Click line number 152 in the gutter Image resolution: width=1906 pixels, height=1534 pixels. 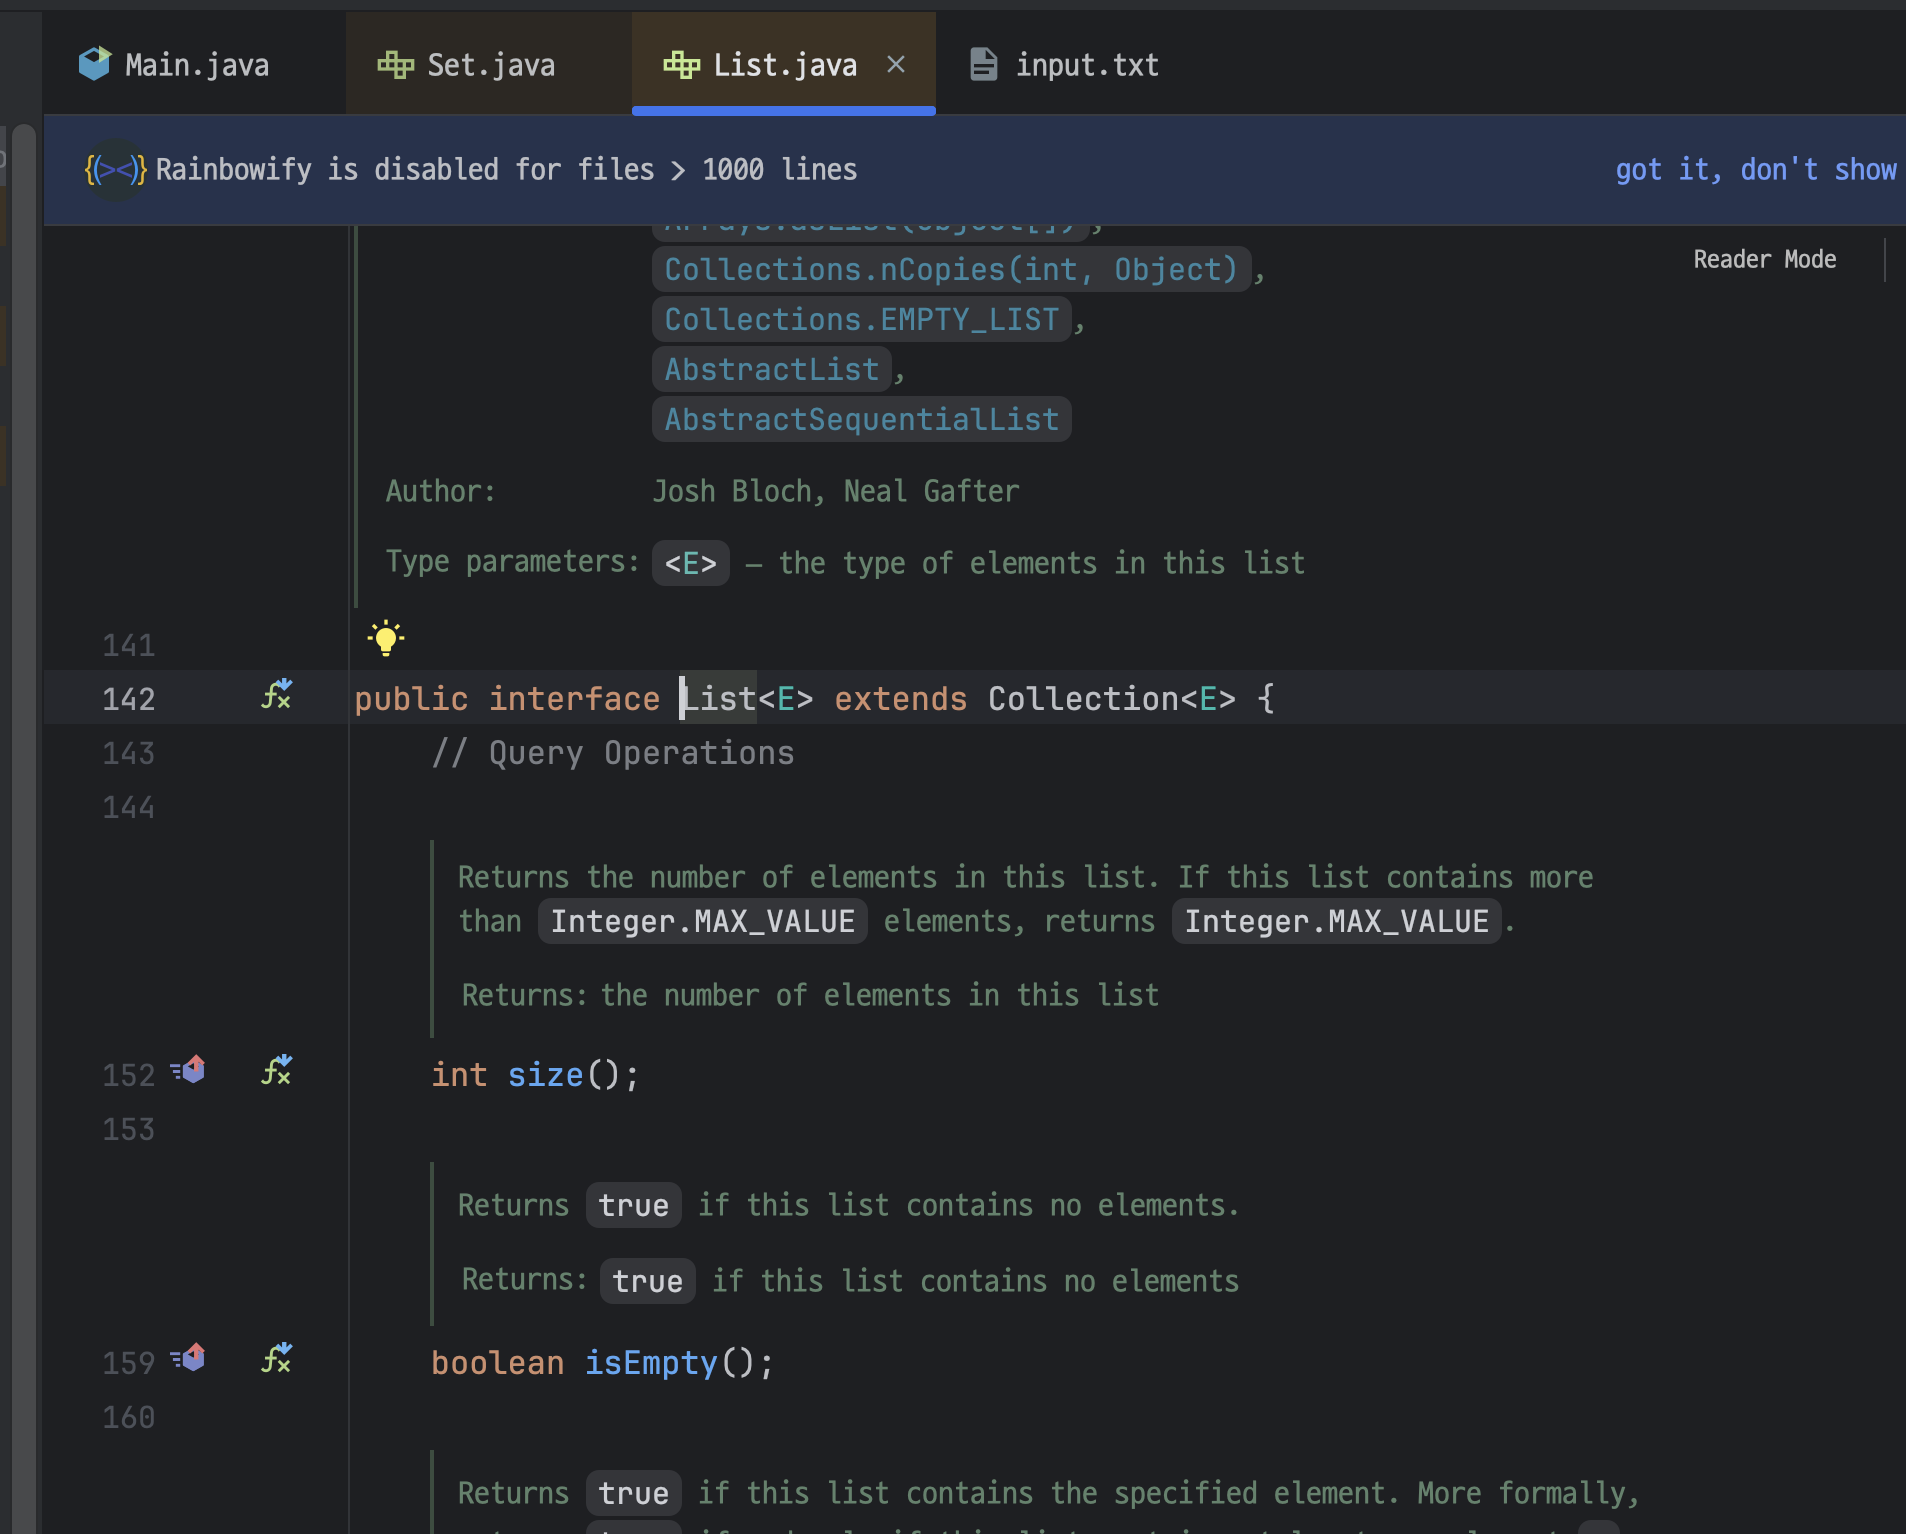click(x=128, y=1074)
